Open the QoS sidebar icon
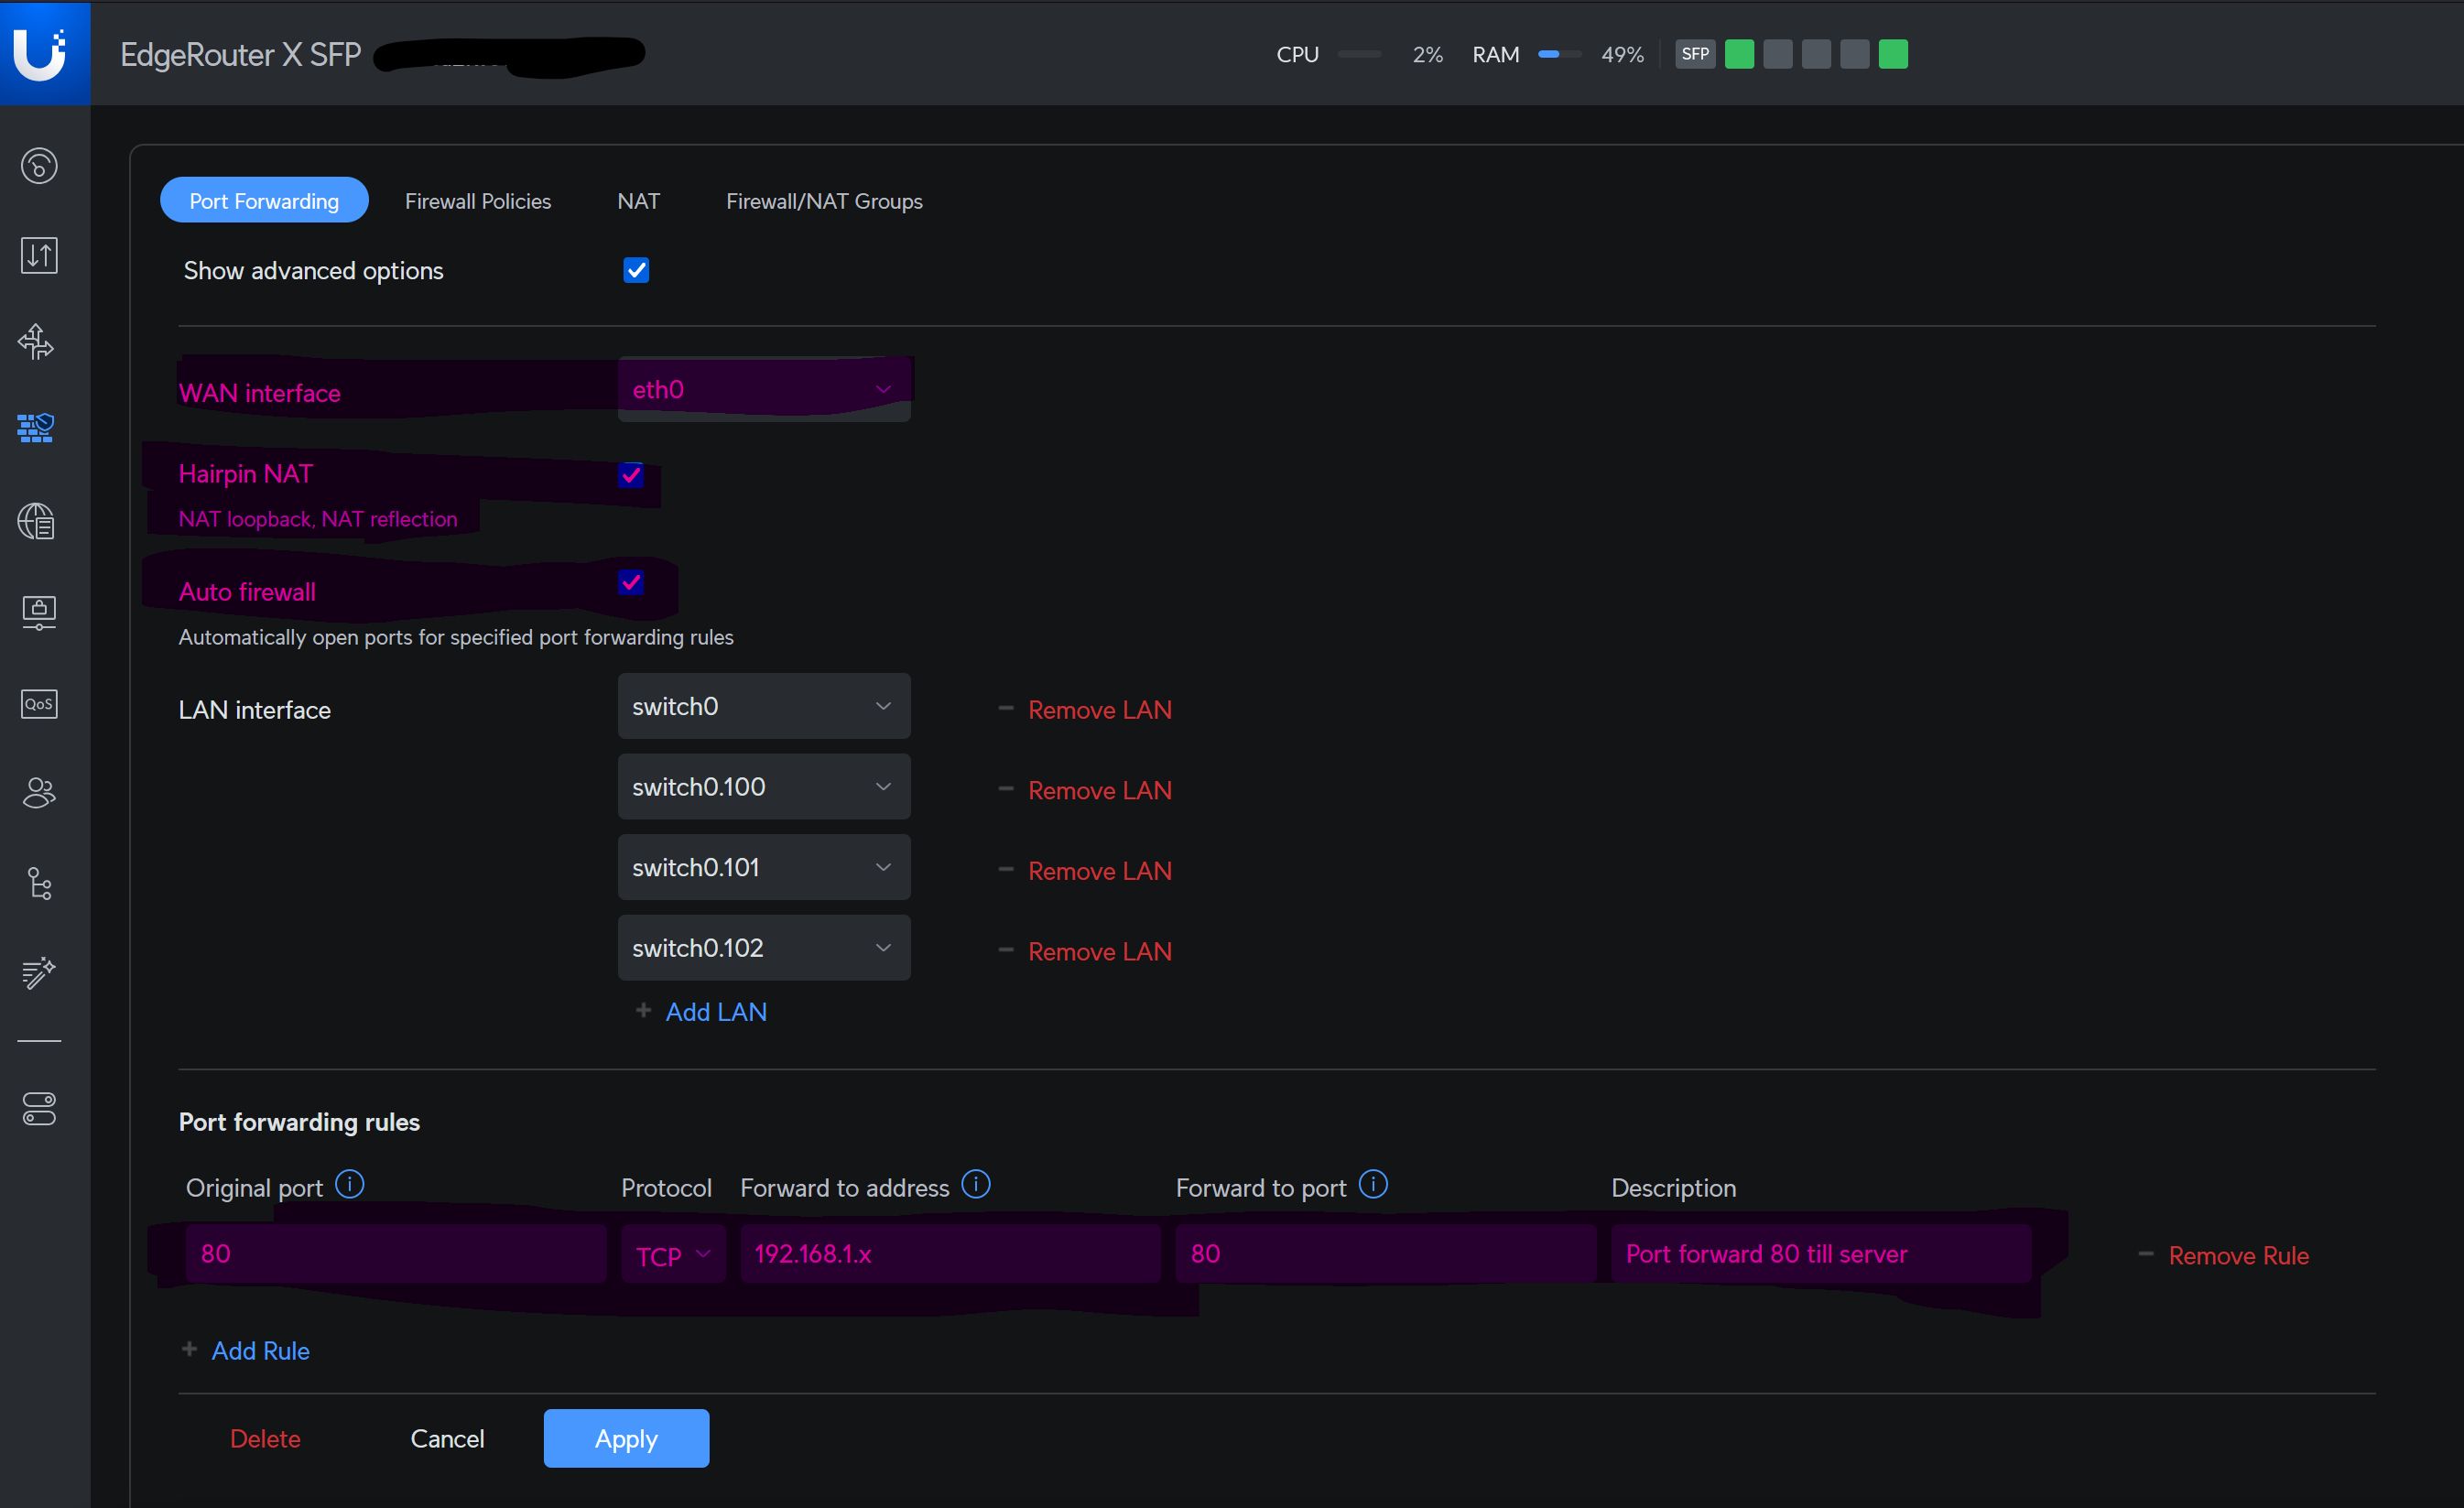 pyautogui.click(x=39, y=704)
